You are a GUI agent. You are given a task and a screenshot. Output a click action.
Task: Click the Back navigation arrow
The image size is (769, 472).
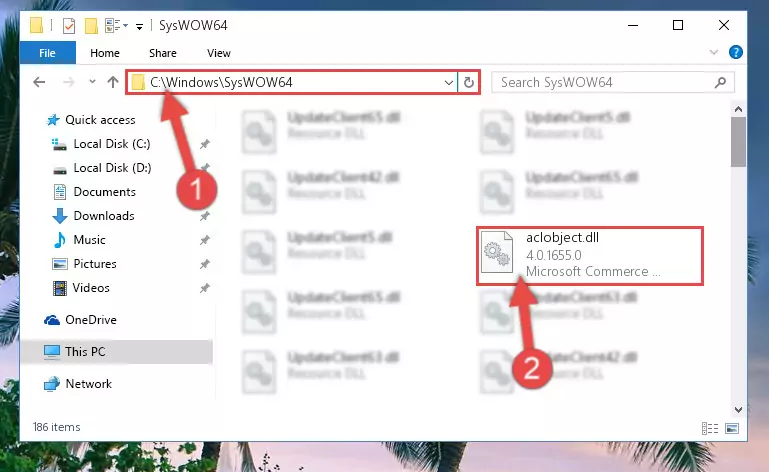pyautogui.click(x=39, y=82)
